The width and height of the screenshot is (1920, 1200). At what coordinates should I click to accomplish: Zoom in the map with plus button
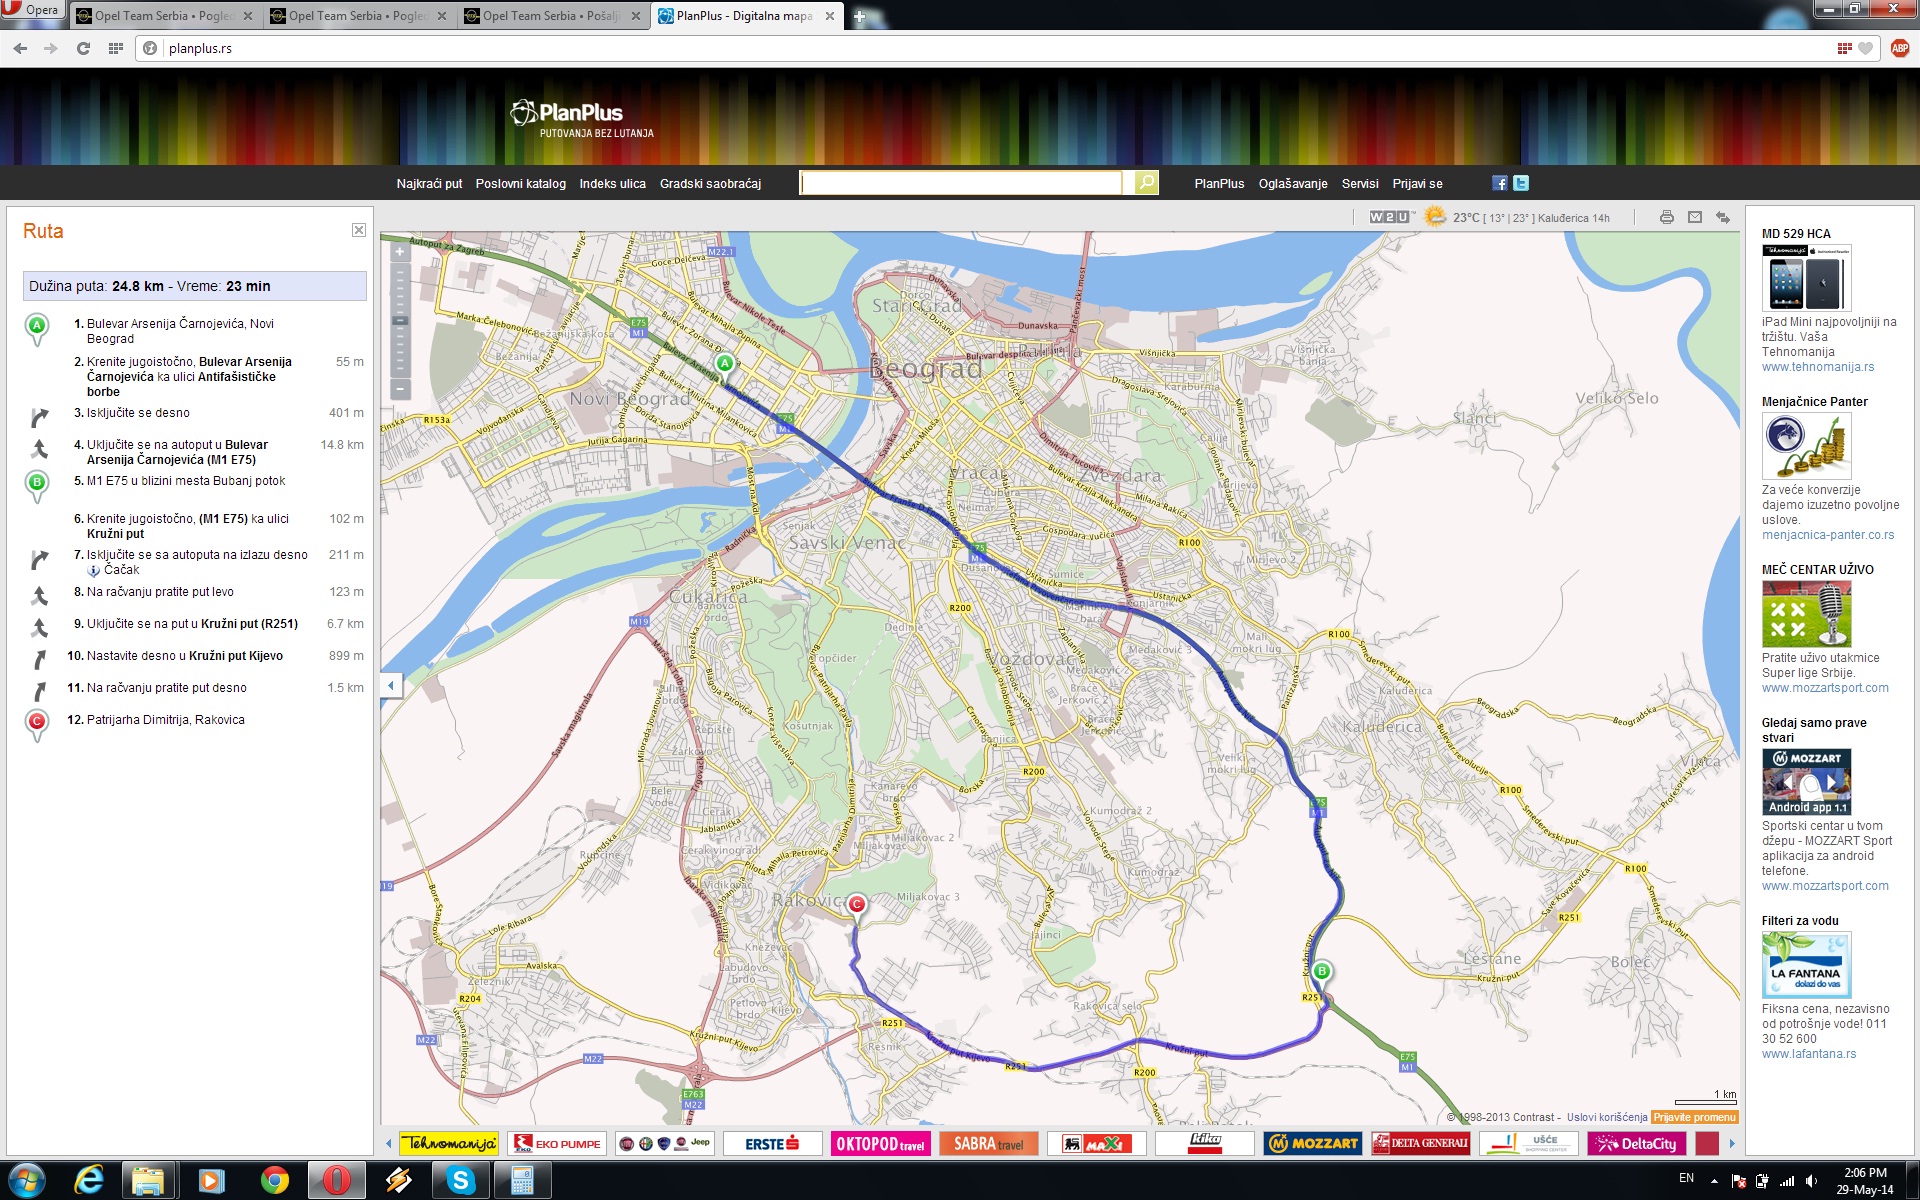[x=400, y=251]
